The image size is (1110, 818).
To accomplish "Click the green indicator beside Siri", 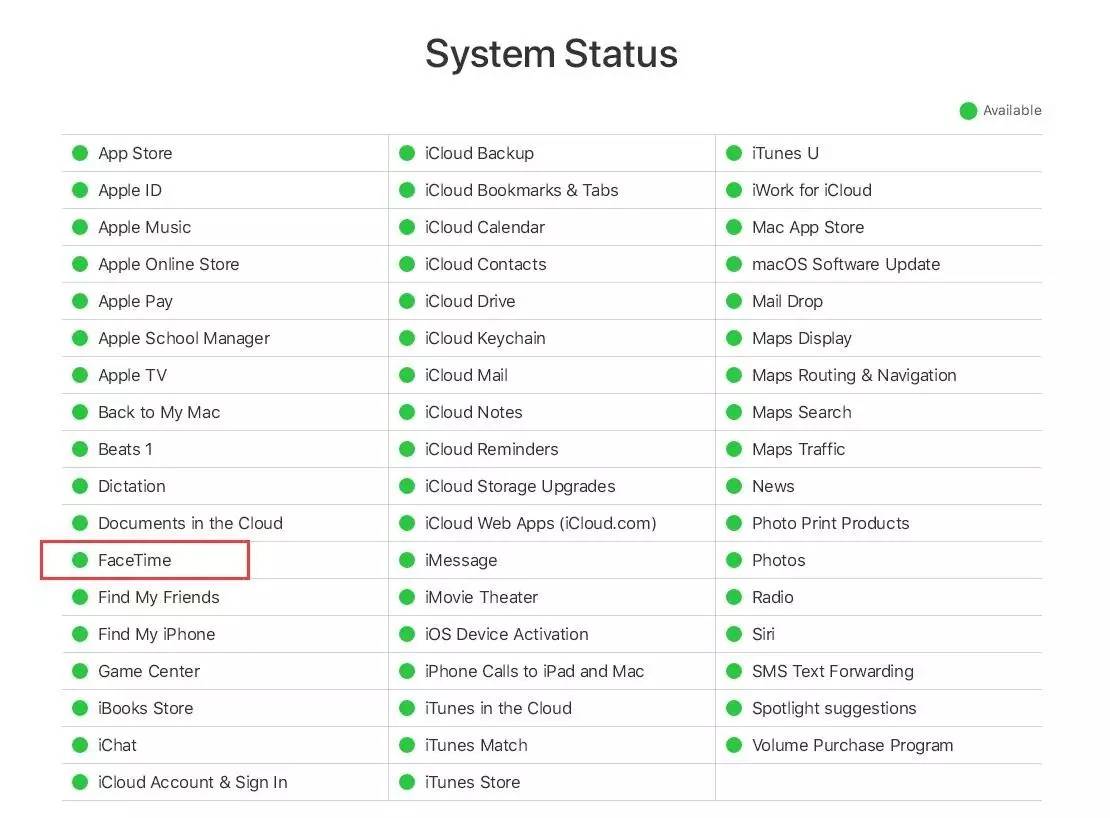I will pyautogui.click(x=734, y=634).
